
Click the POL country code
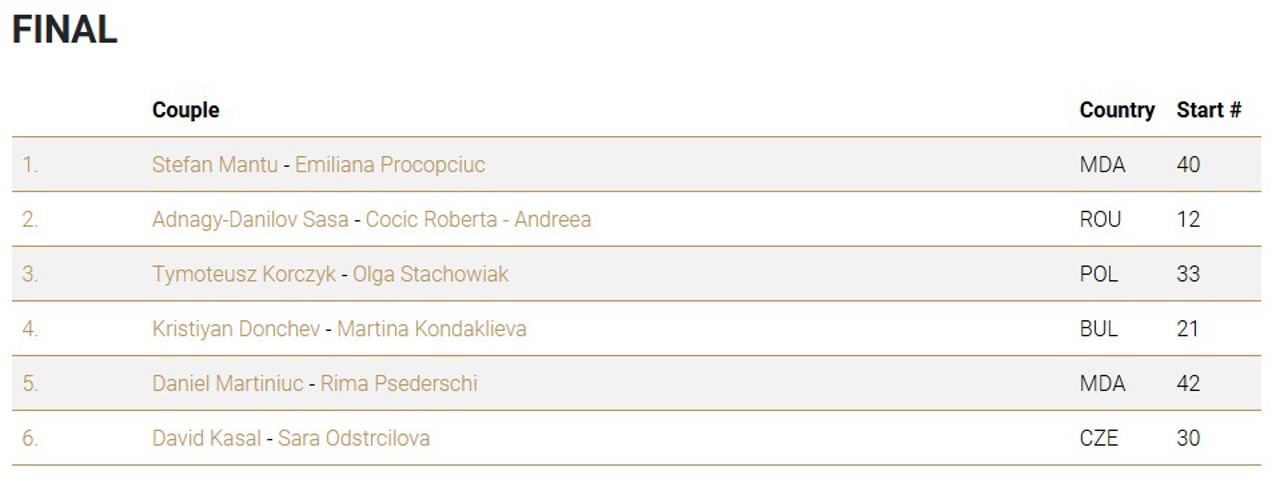coord(1099,274)
